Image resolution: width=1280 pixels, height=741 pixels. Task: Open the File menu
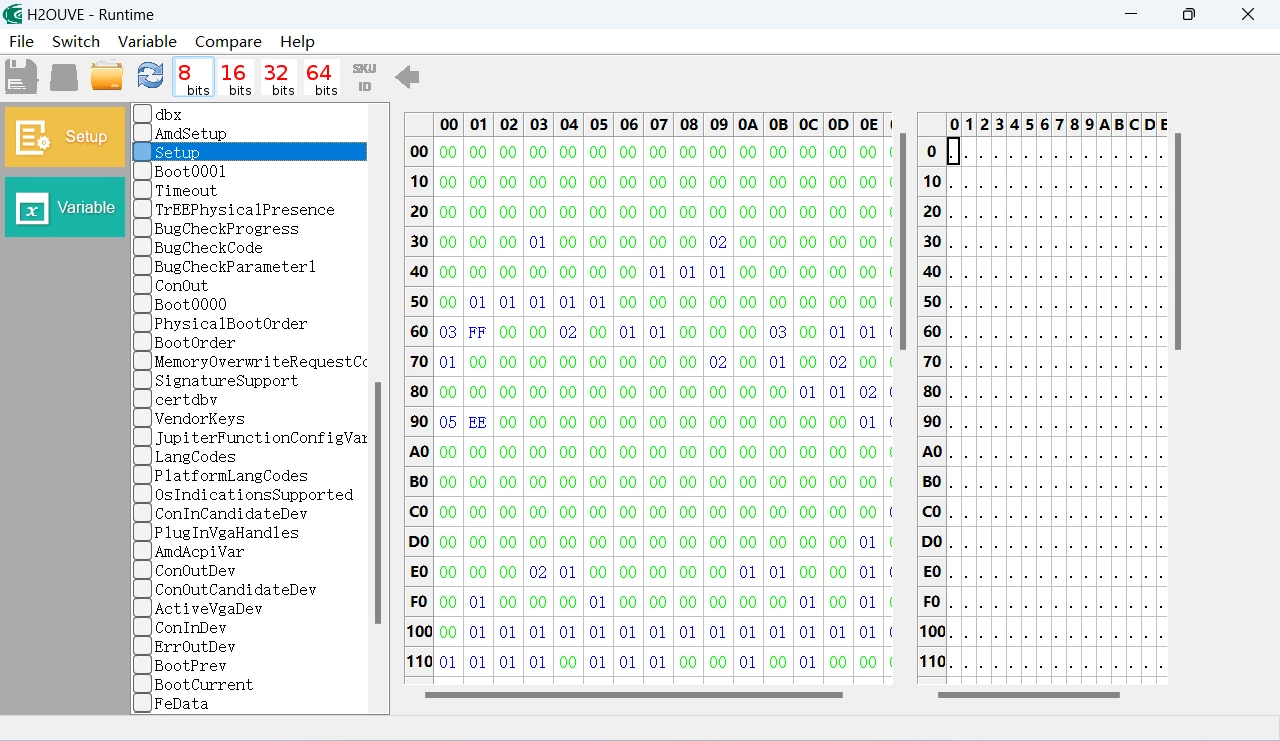click(21, 41)
